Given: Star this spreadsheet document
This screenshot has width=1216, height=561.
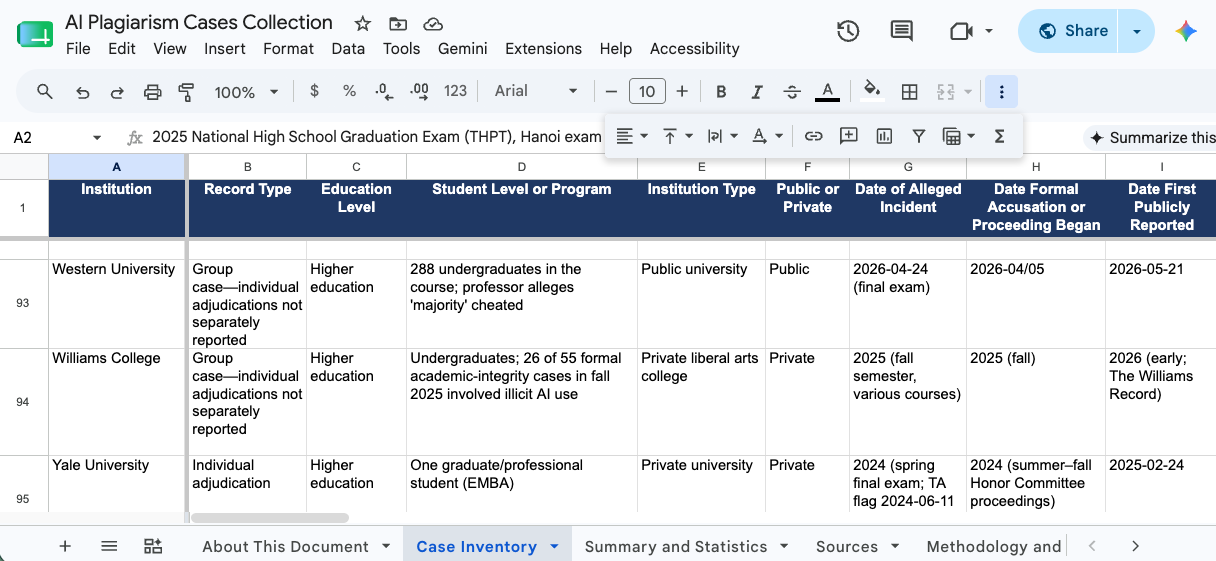Looking at the screenshot, I should 363,23.
